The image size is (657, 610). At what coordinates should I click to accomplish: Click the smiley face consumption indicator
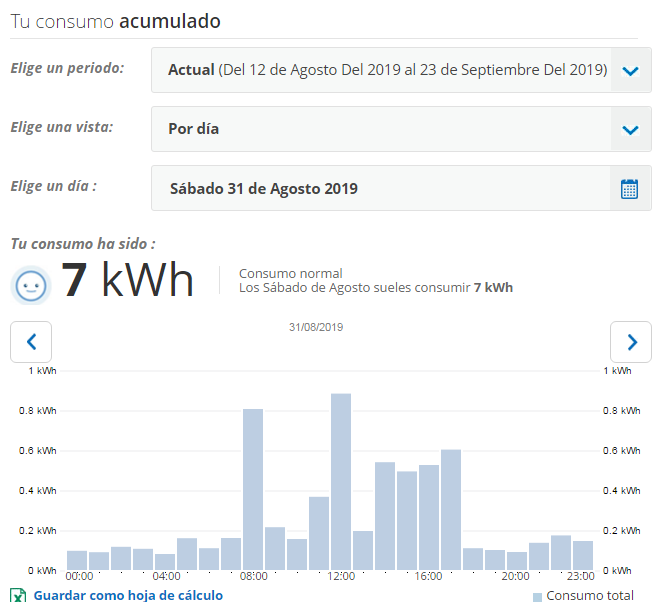click(31, 286)
